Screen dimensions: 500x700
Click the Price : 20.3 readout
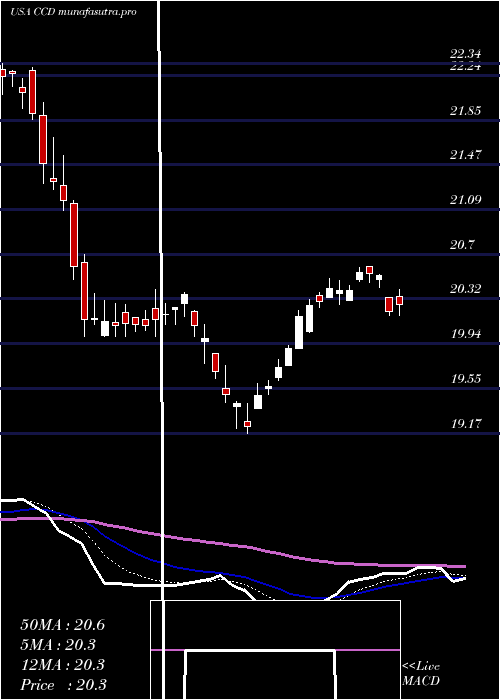coord(63,684)
